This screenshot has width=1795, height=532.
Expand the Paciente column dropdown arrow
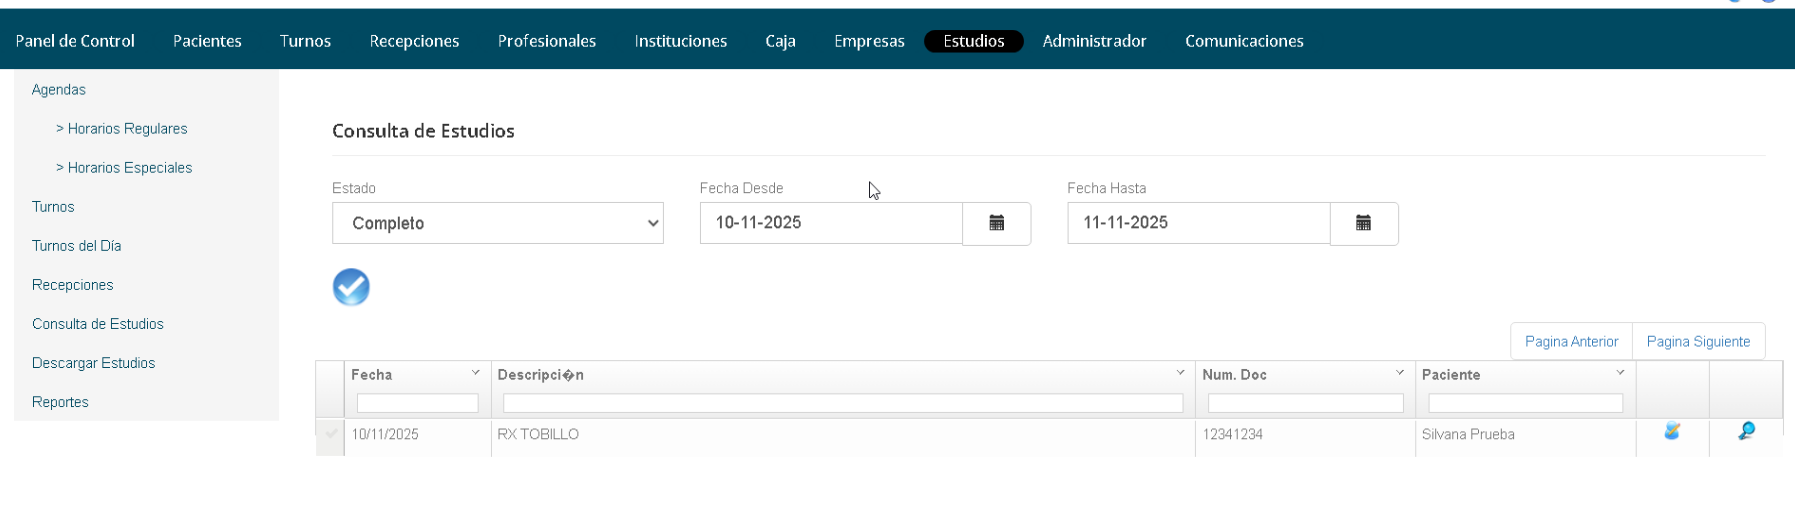point(1620,373)
